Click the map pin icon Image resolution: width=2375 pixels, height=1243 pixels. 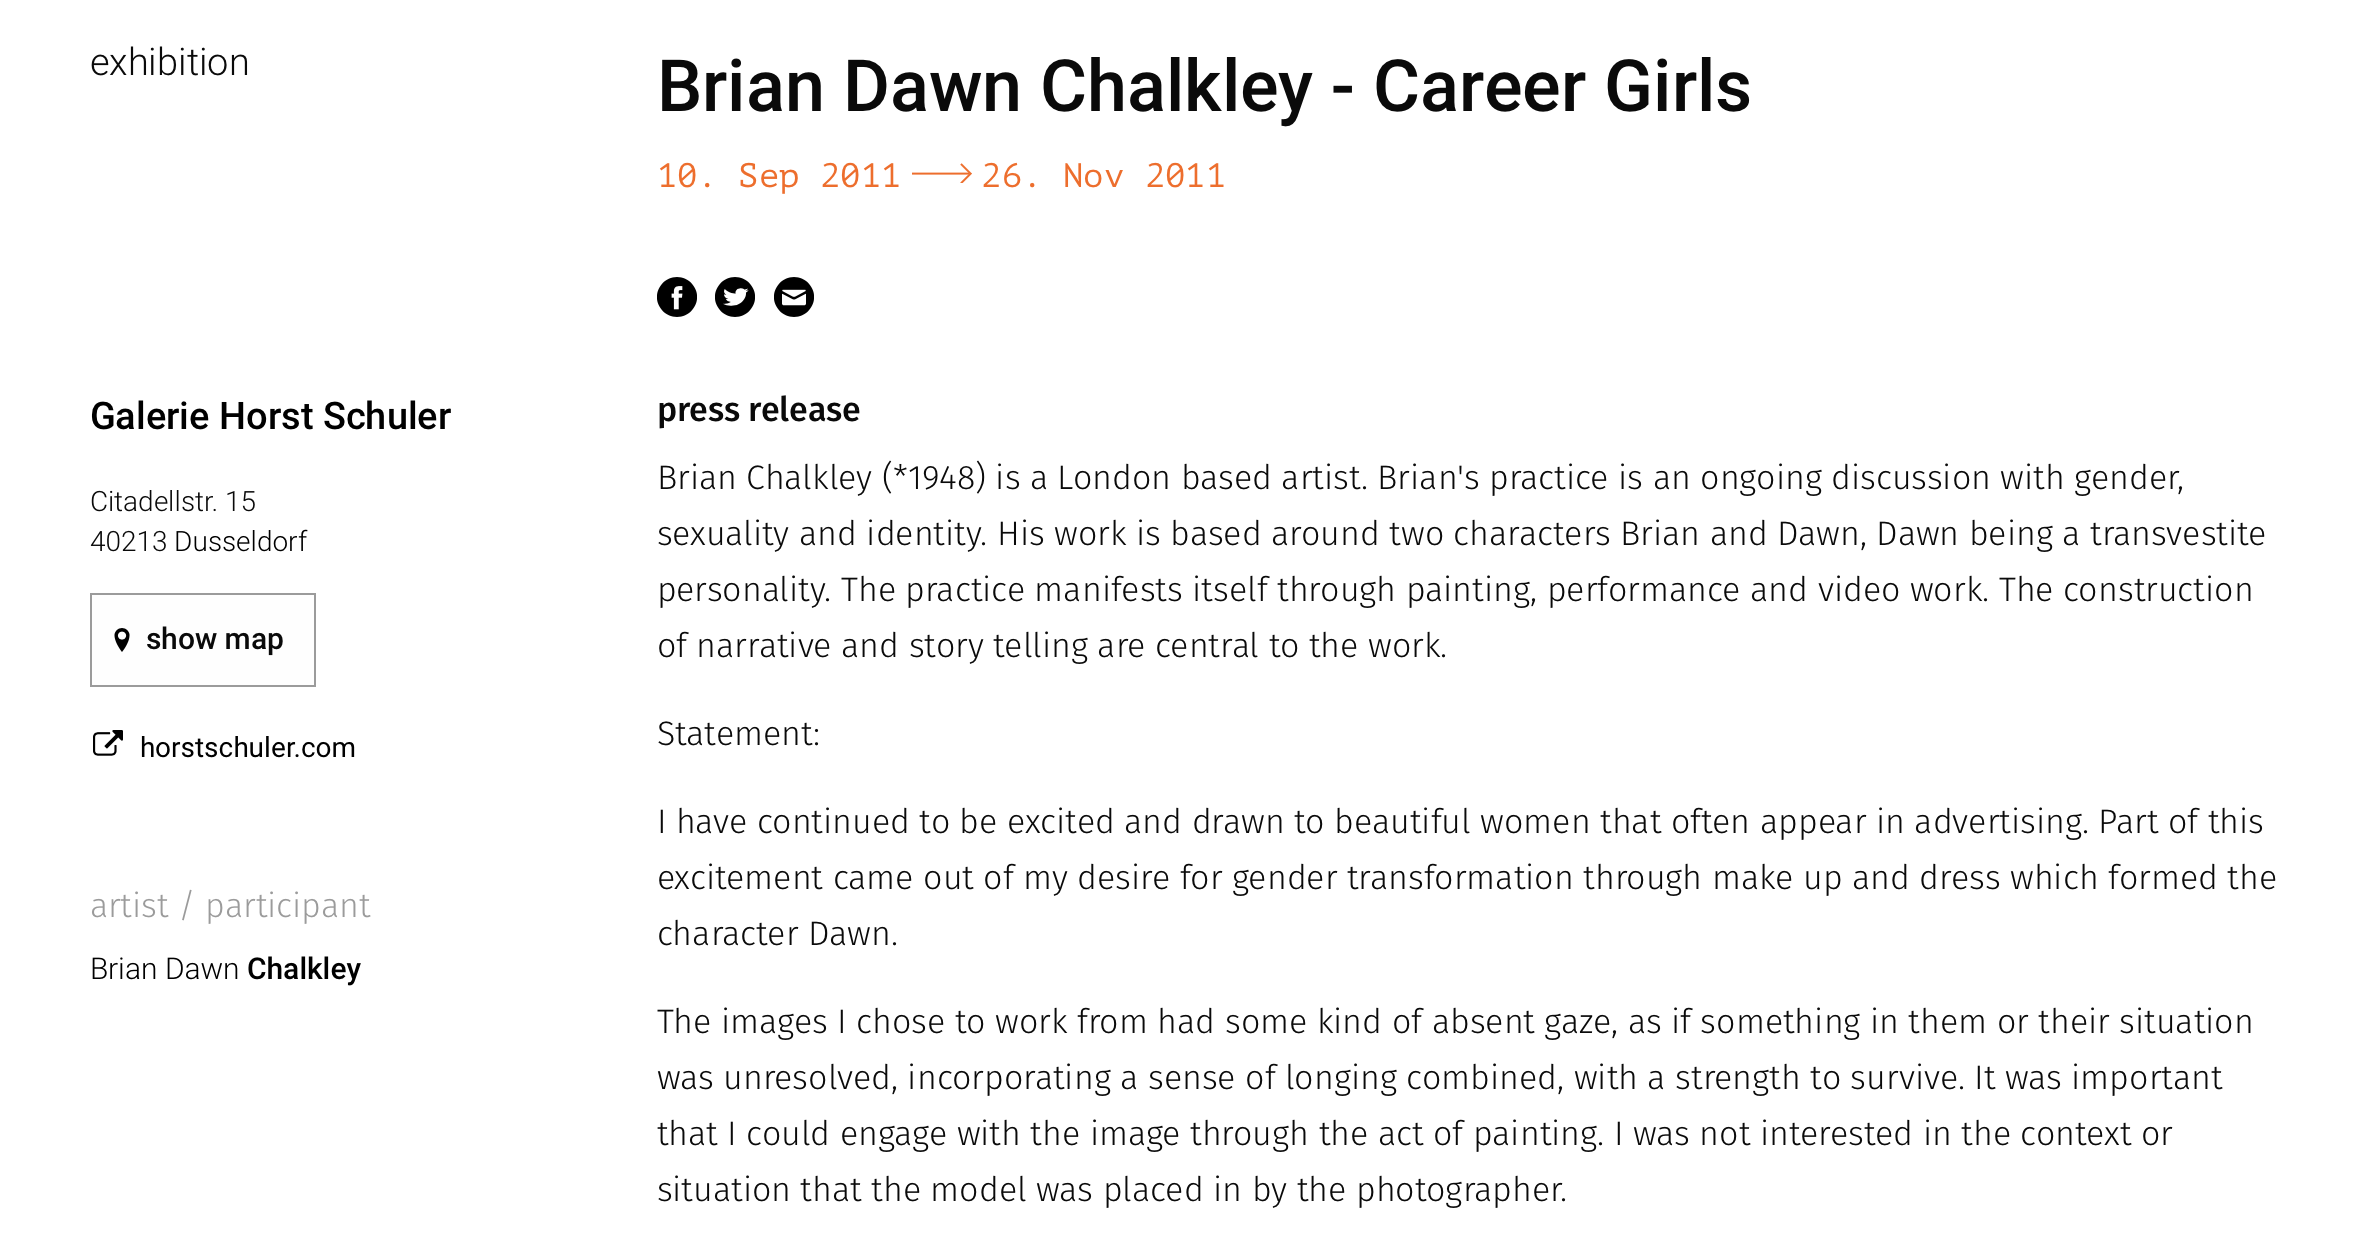pyautogui.click(x=122, y=640)
